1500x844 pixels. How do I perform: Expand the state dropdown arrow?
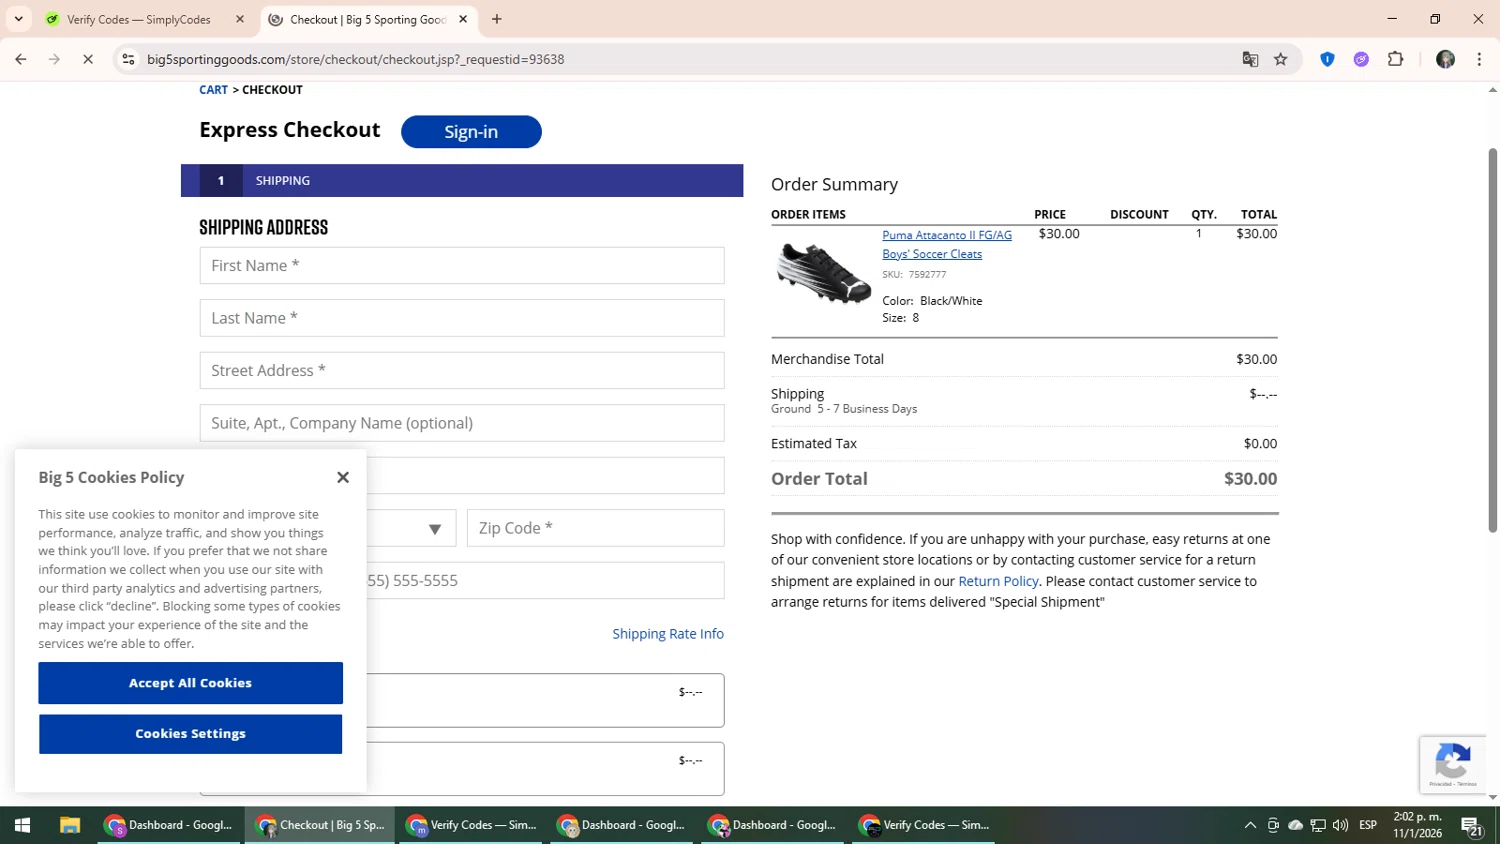coord(435,529)
